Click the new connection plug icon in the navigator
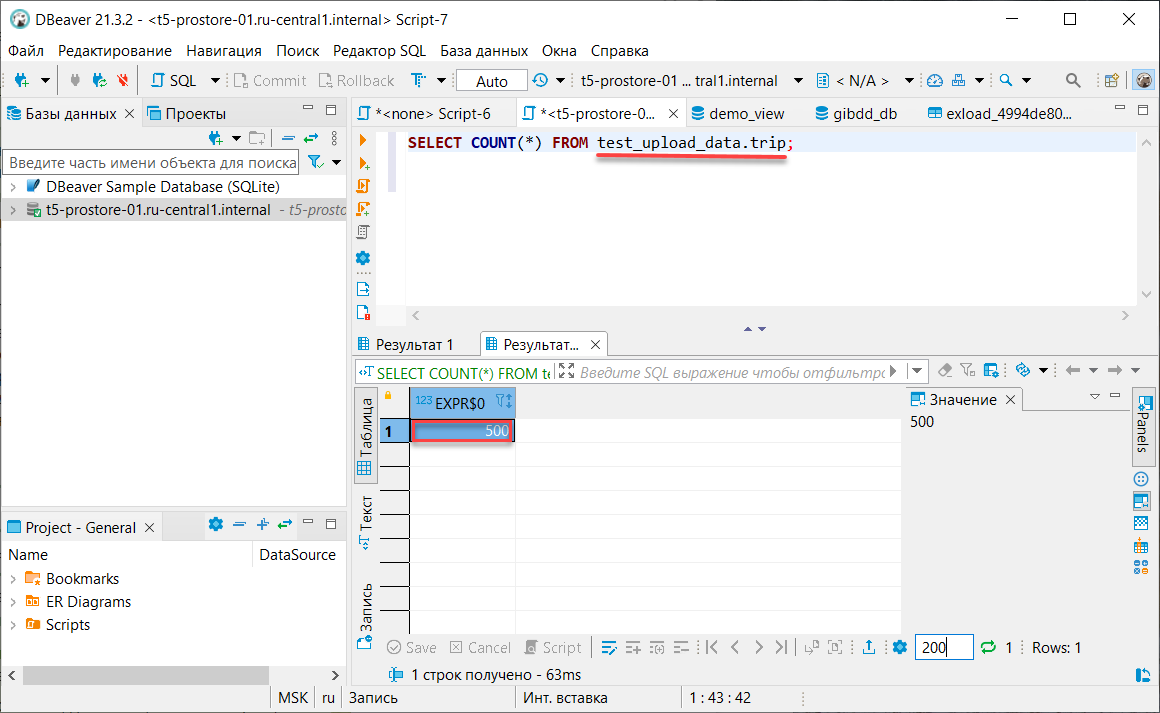 point(215,138)
